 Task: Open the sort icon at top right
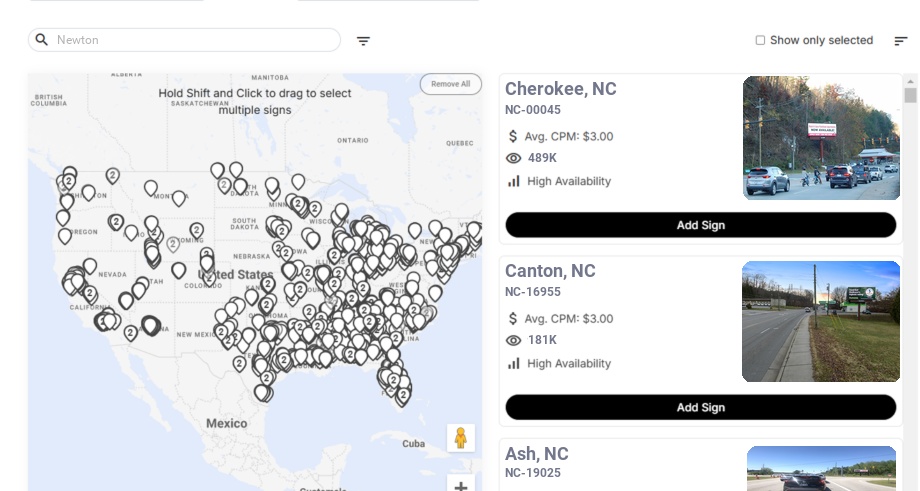[x=900, y=41]
